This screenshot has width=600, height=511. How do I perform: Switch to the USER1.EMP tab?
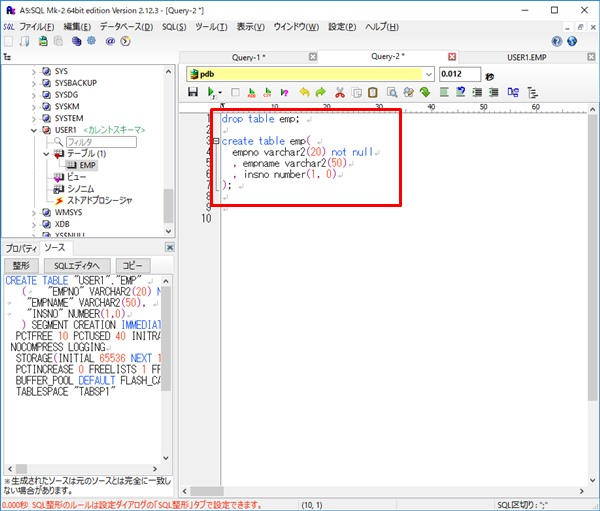pyautogui.click(x=527, y=57)
